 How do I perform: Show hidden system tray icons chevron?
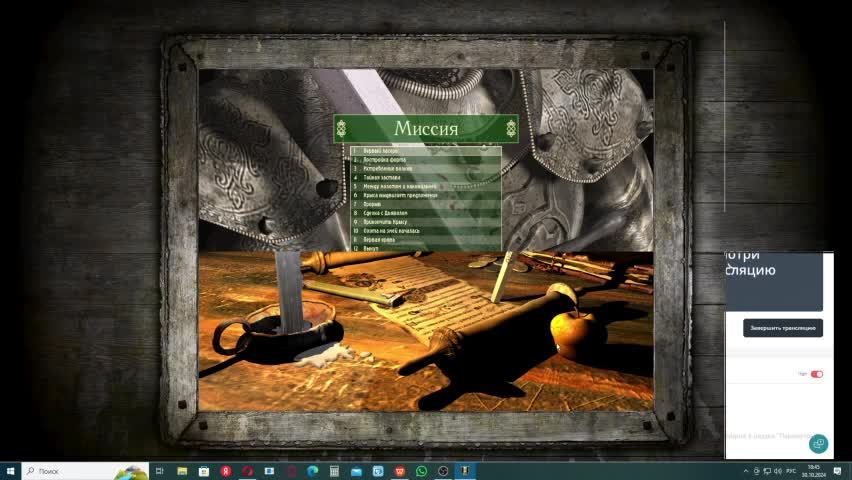coord(746,471)
